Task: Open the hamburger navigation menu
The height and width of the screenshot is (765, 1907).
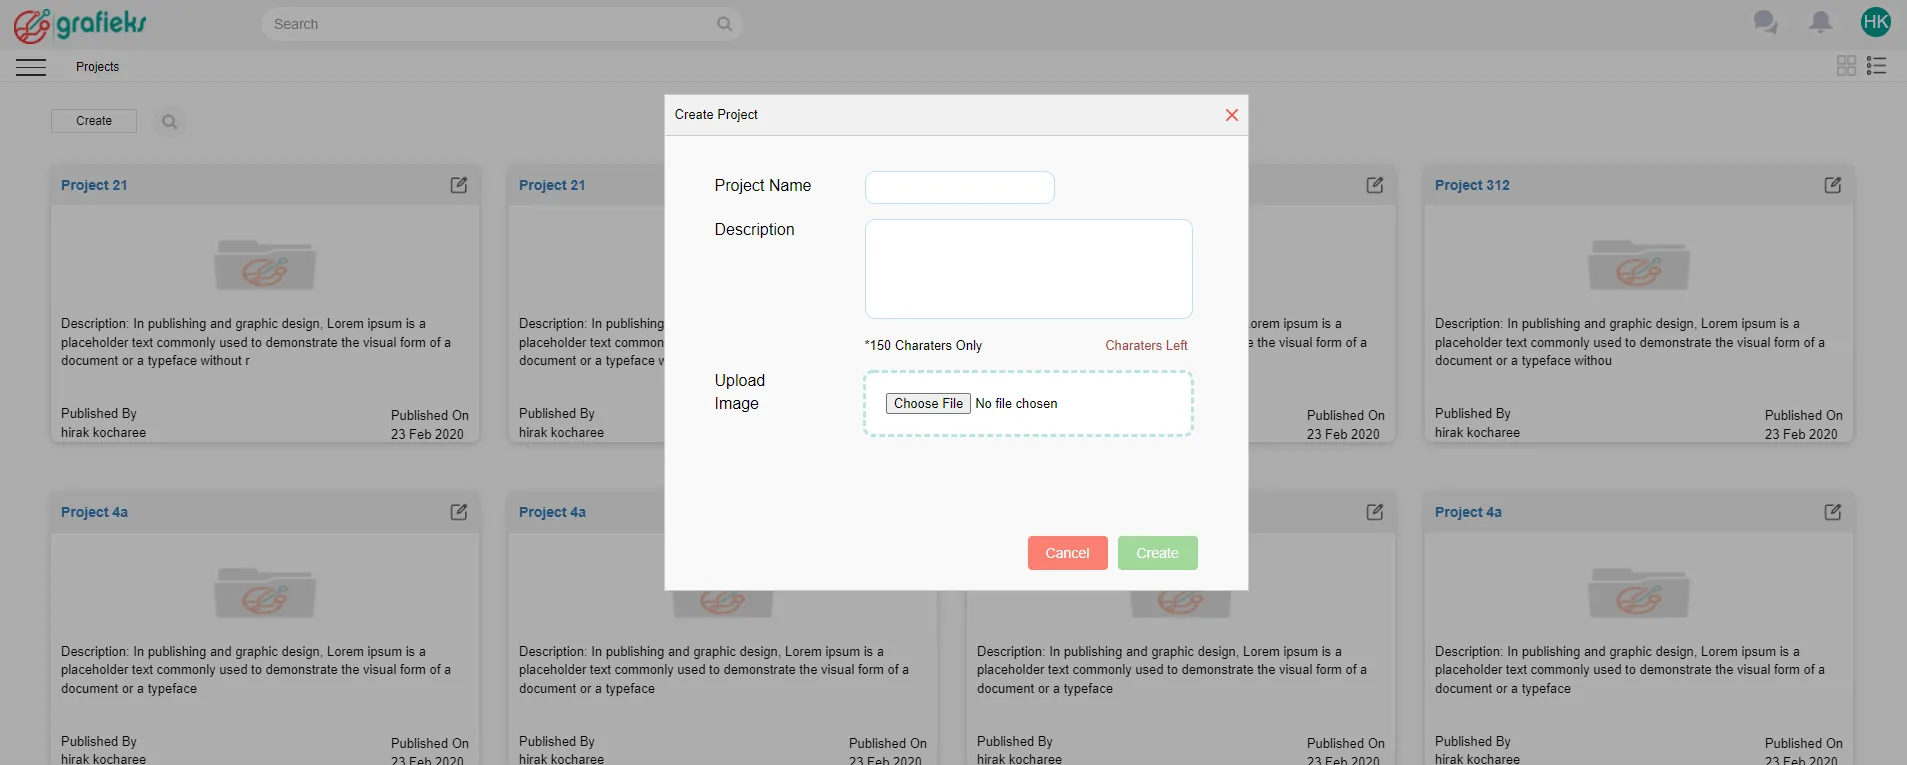Action: pyautogui.click(x=31, y=67)
